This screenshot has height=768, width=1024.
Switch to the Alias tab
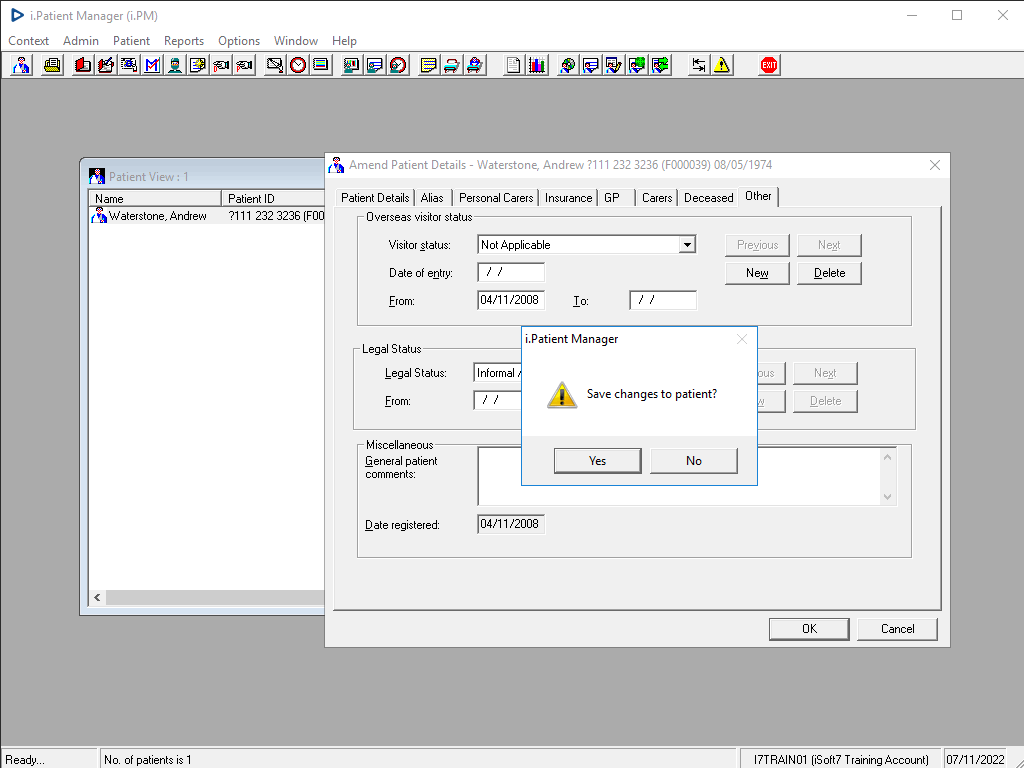pos(432,198)
